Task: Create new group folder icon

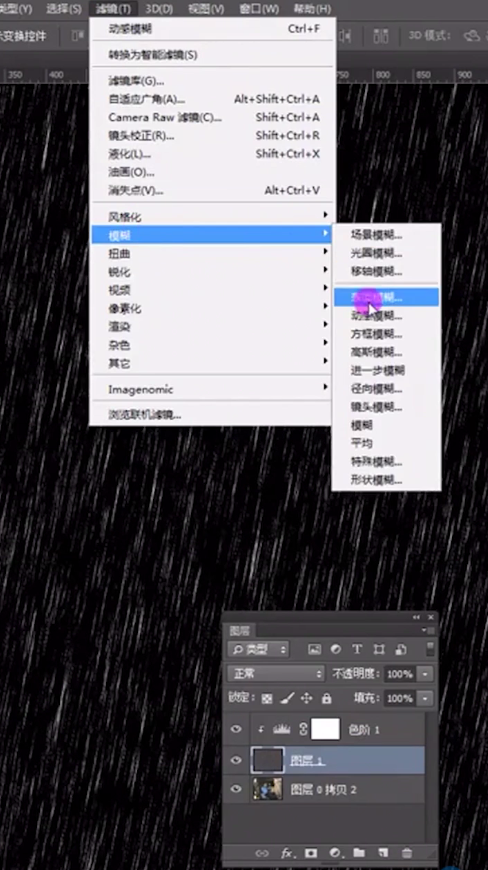Action: coord(358,853)
